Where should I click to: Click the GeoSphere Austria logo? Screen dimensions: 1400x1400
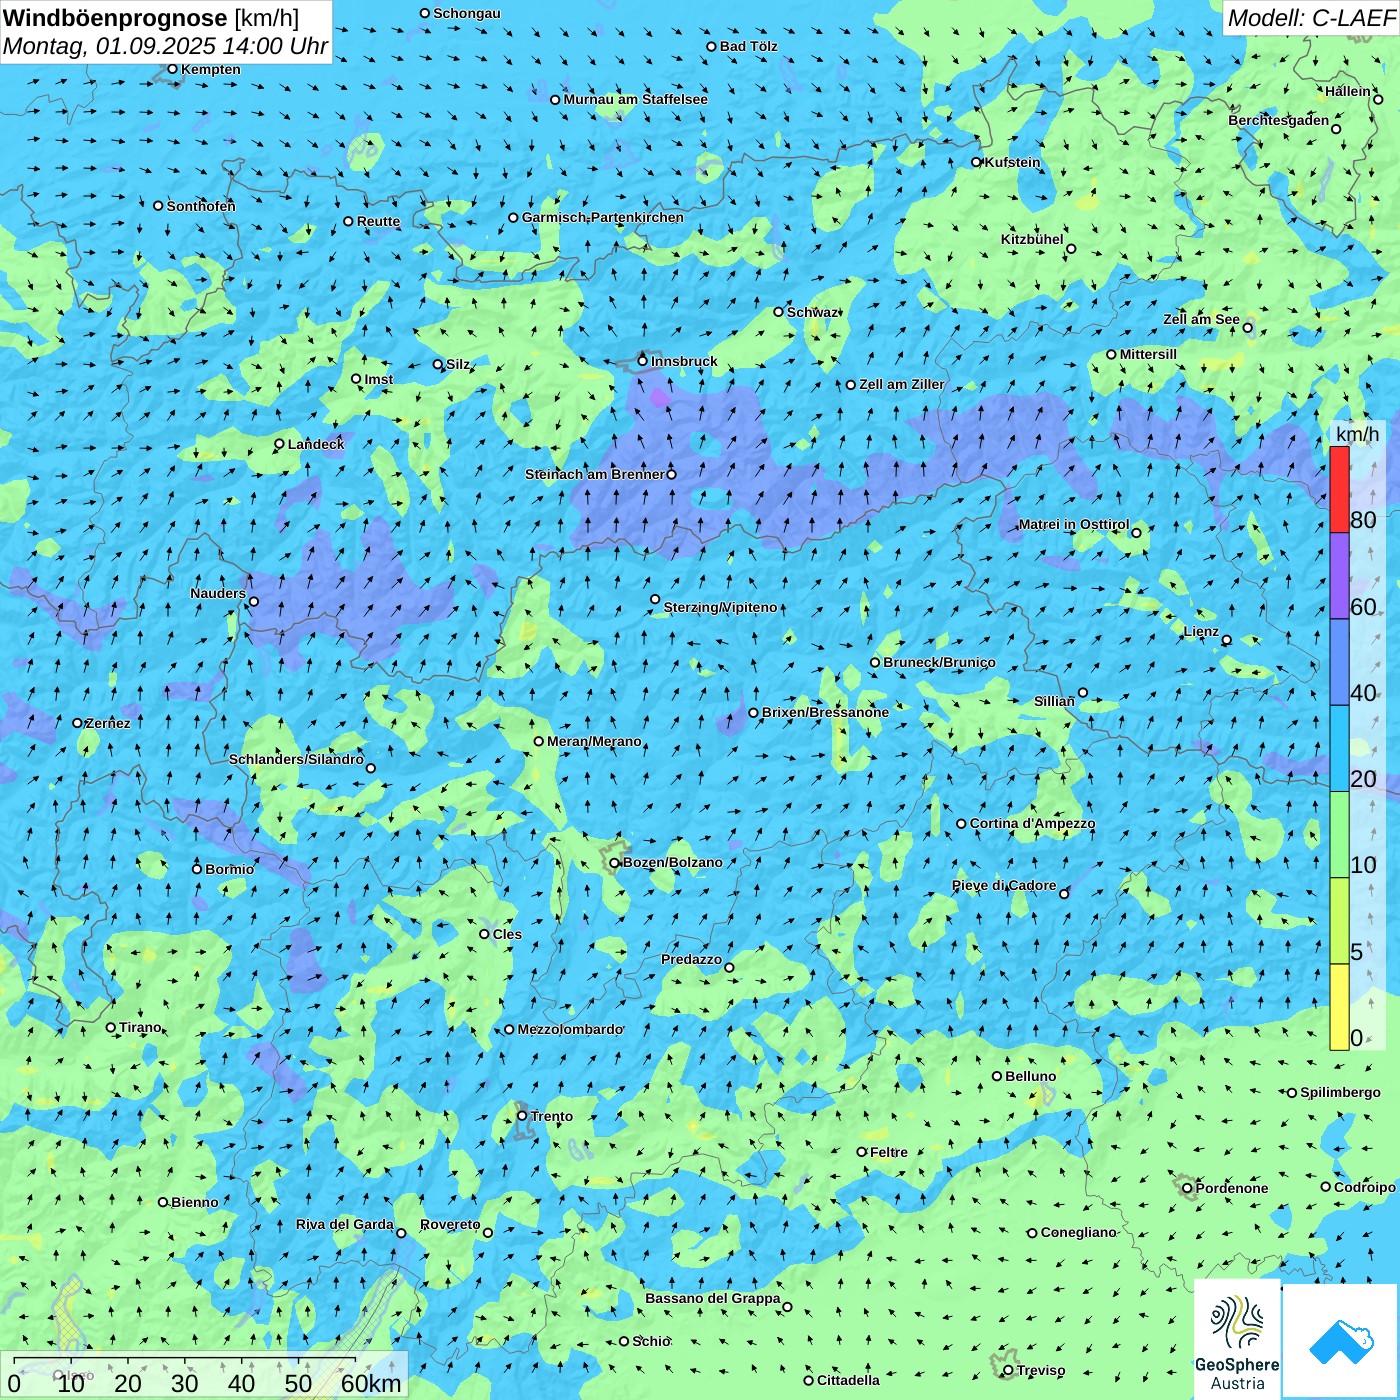(1237, 1340)
